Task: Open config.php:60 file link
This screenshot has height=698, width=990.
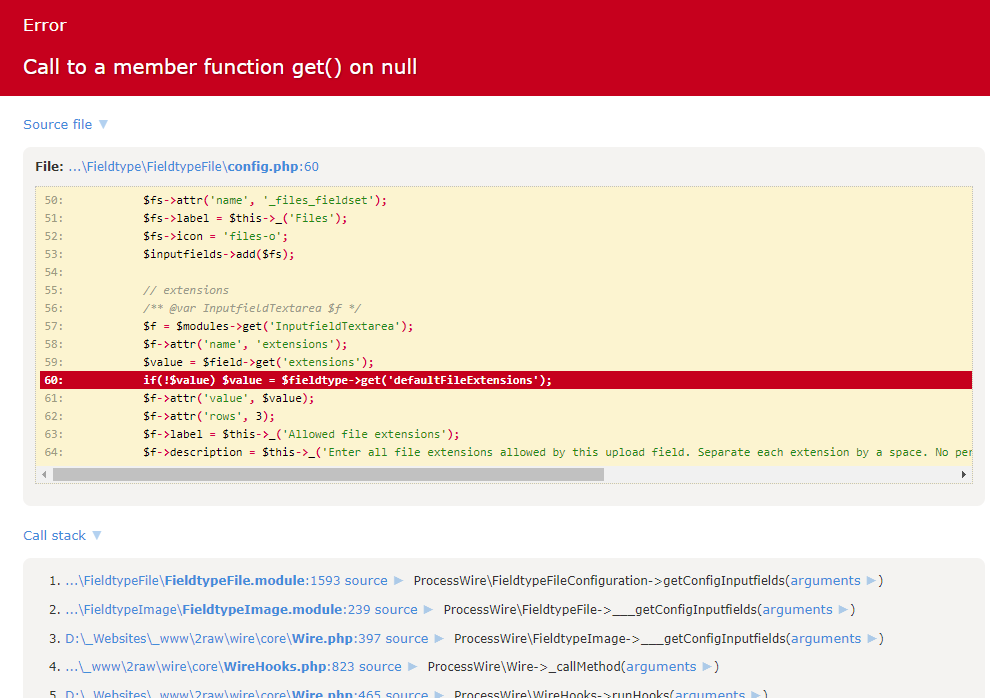Action: (193, 167)
